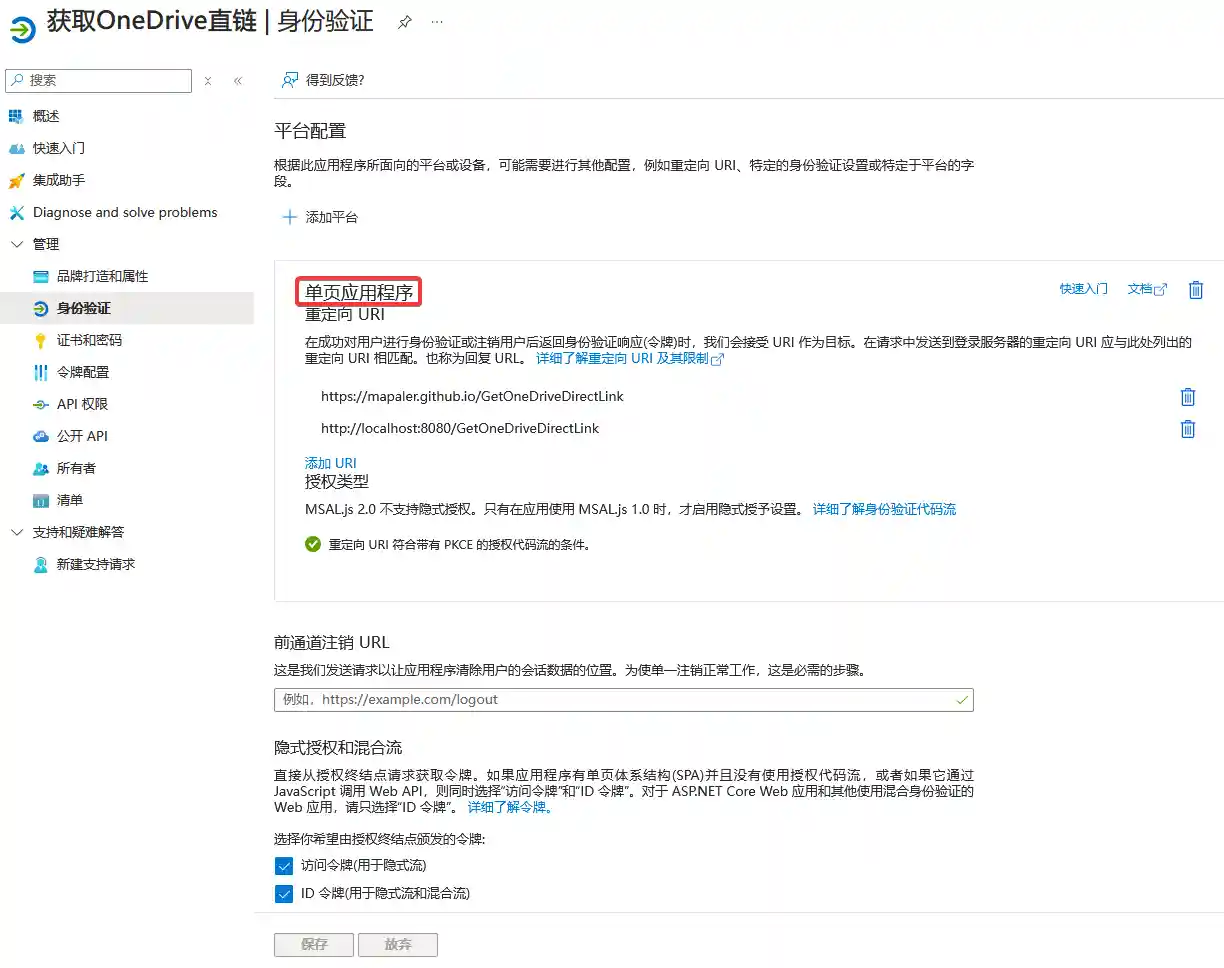Disable the ID 令牌 checkbox

(284, 893)
